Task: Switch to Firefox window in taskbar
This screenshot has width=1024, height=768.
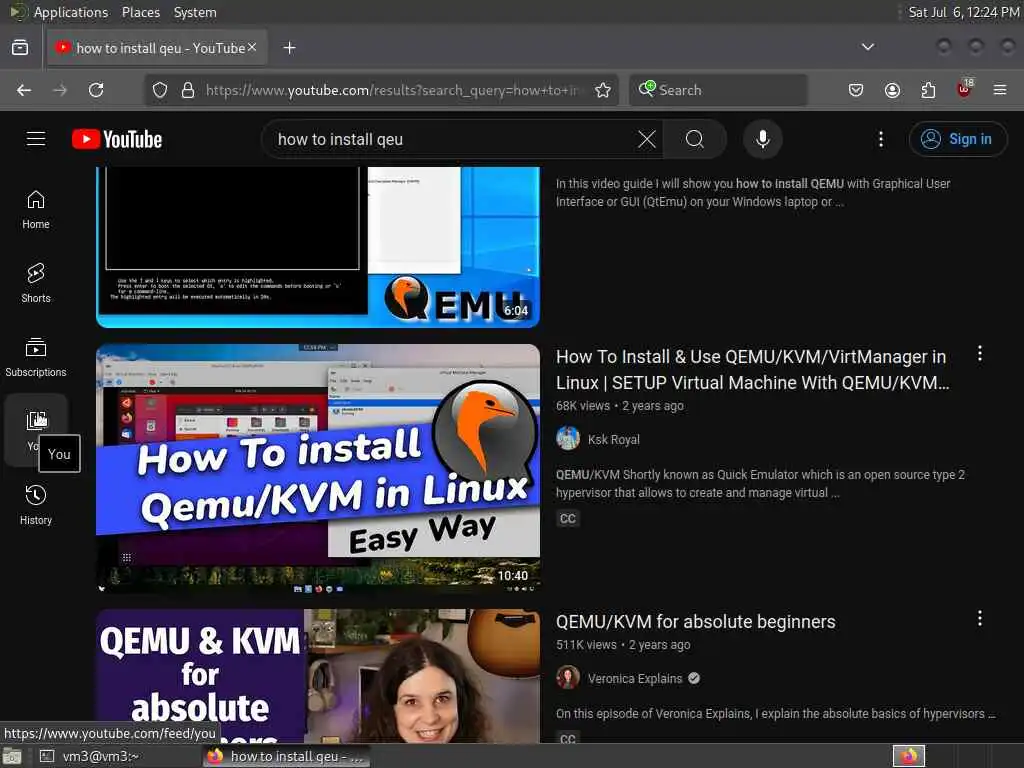Action: [x=286, y=756]
